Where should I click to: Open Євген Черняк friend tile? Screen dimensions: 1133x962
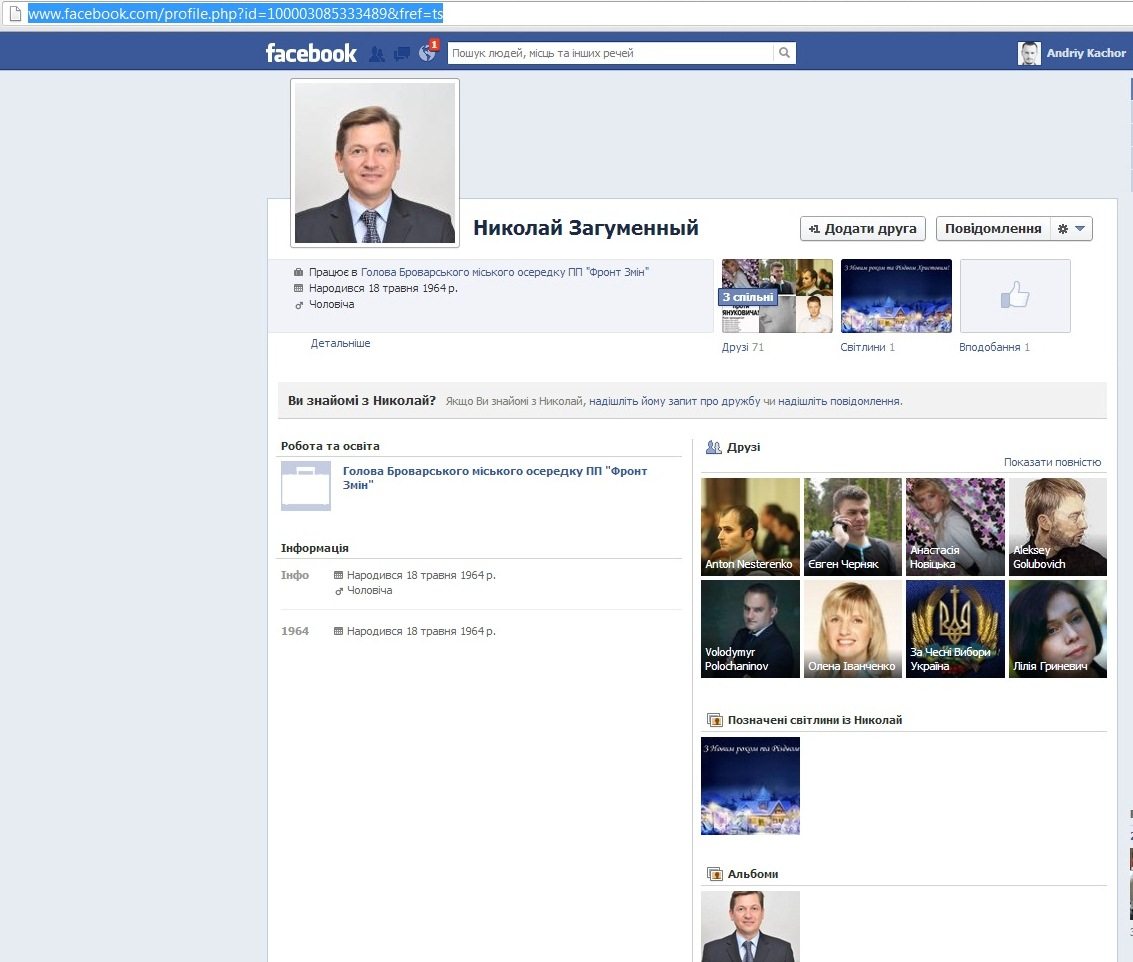[x=853, y=527]
